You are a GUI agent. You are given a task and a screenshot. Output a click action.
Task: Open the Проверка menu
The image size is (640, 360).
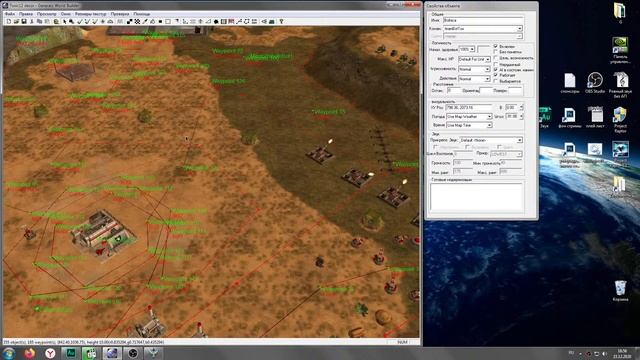(x=120, y=14)
